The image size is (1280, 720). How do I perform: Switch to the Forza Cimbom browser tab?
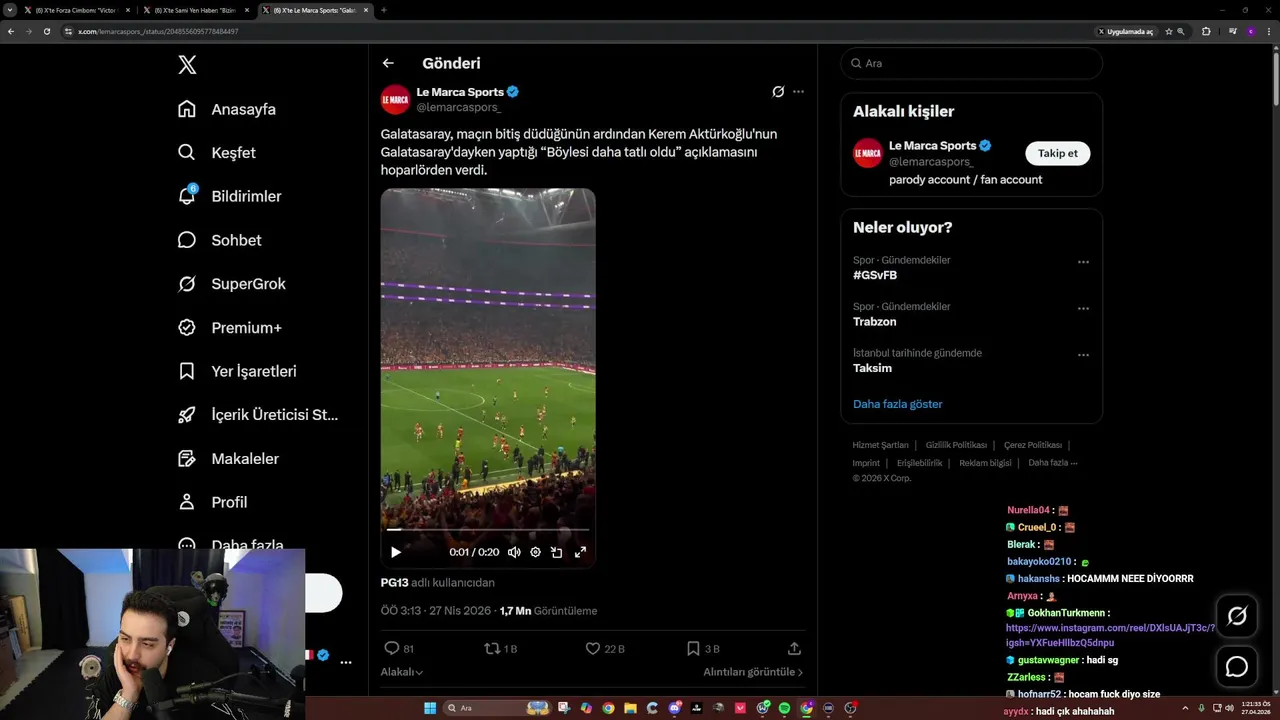point(77,10)
